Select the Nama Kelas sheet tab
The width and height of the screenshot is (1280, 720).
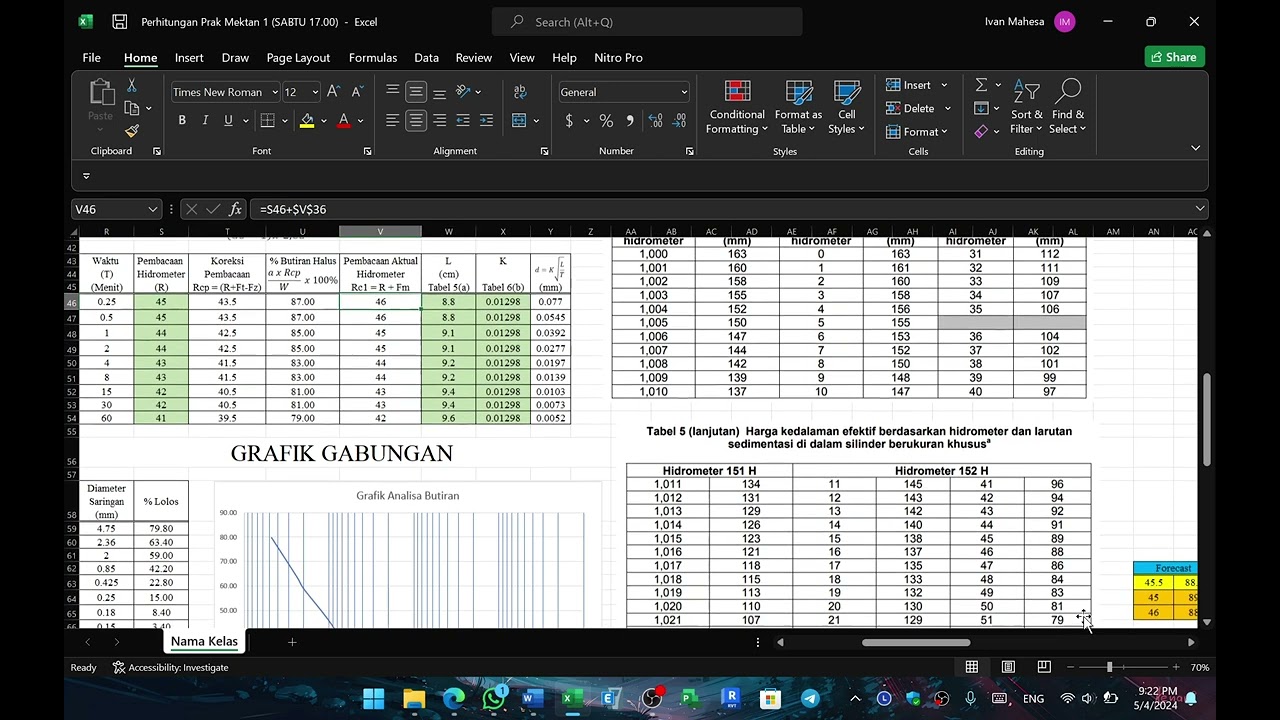[x=204, y=642]
